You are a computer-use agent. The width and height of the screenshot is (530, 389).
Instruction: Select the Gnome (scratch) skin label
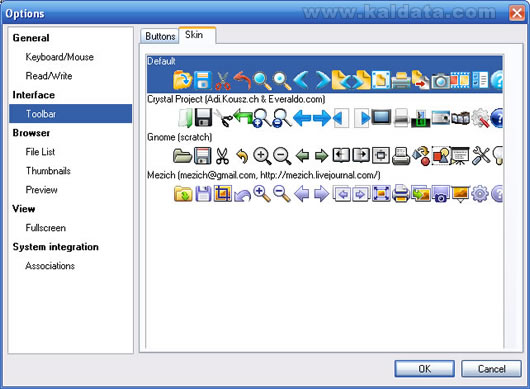click(179, 137)
